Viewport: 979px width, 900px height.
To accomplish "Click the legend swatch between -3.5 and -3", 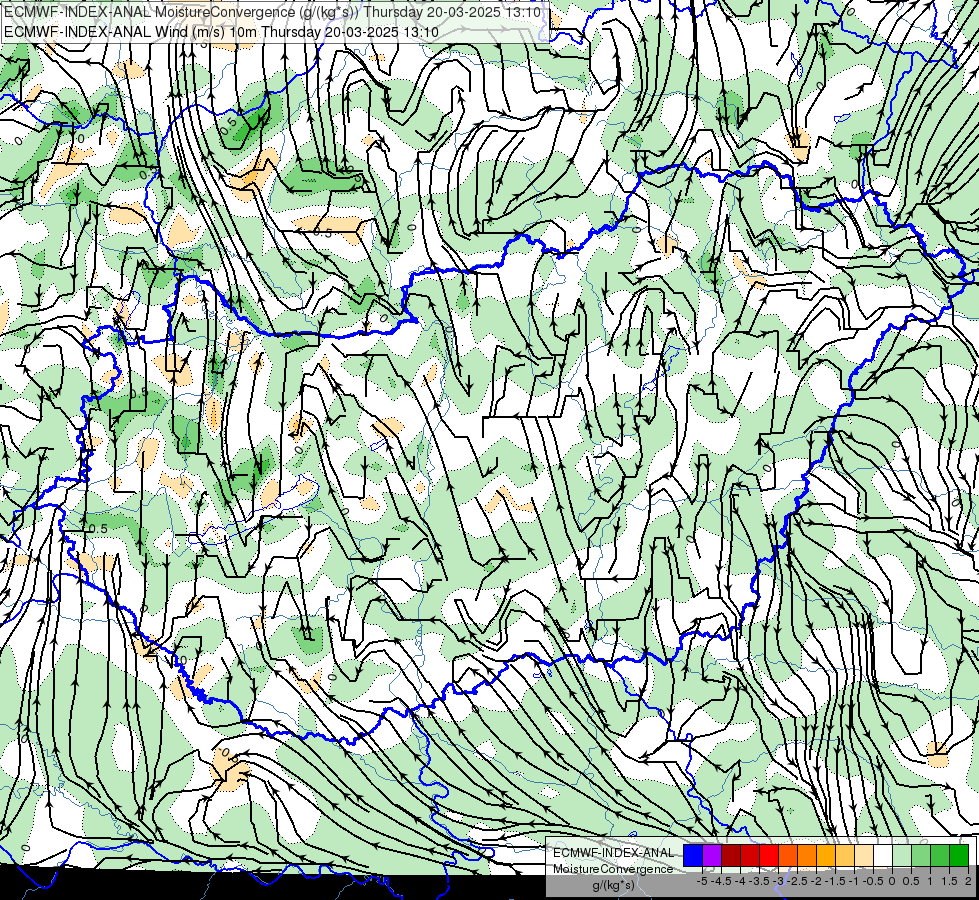I will click(769, 855).
